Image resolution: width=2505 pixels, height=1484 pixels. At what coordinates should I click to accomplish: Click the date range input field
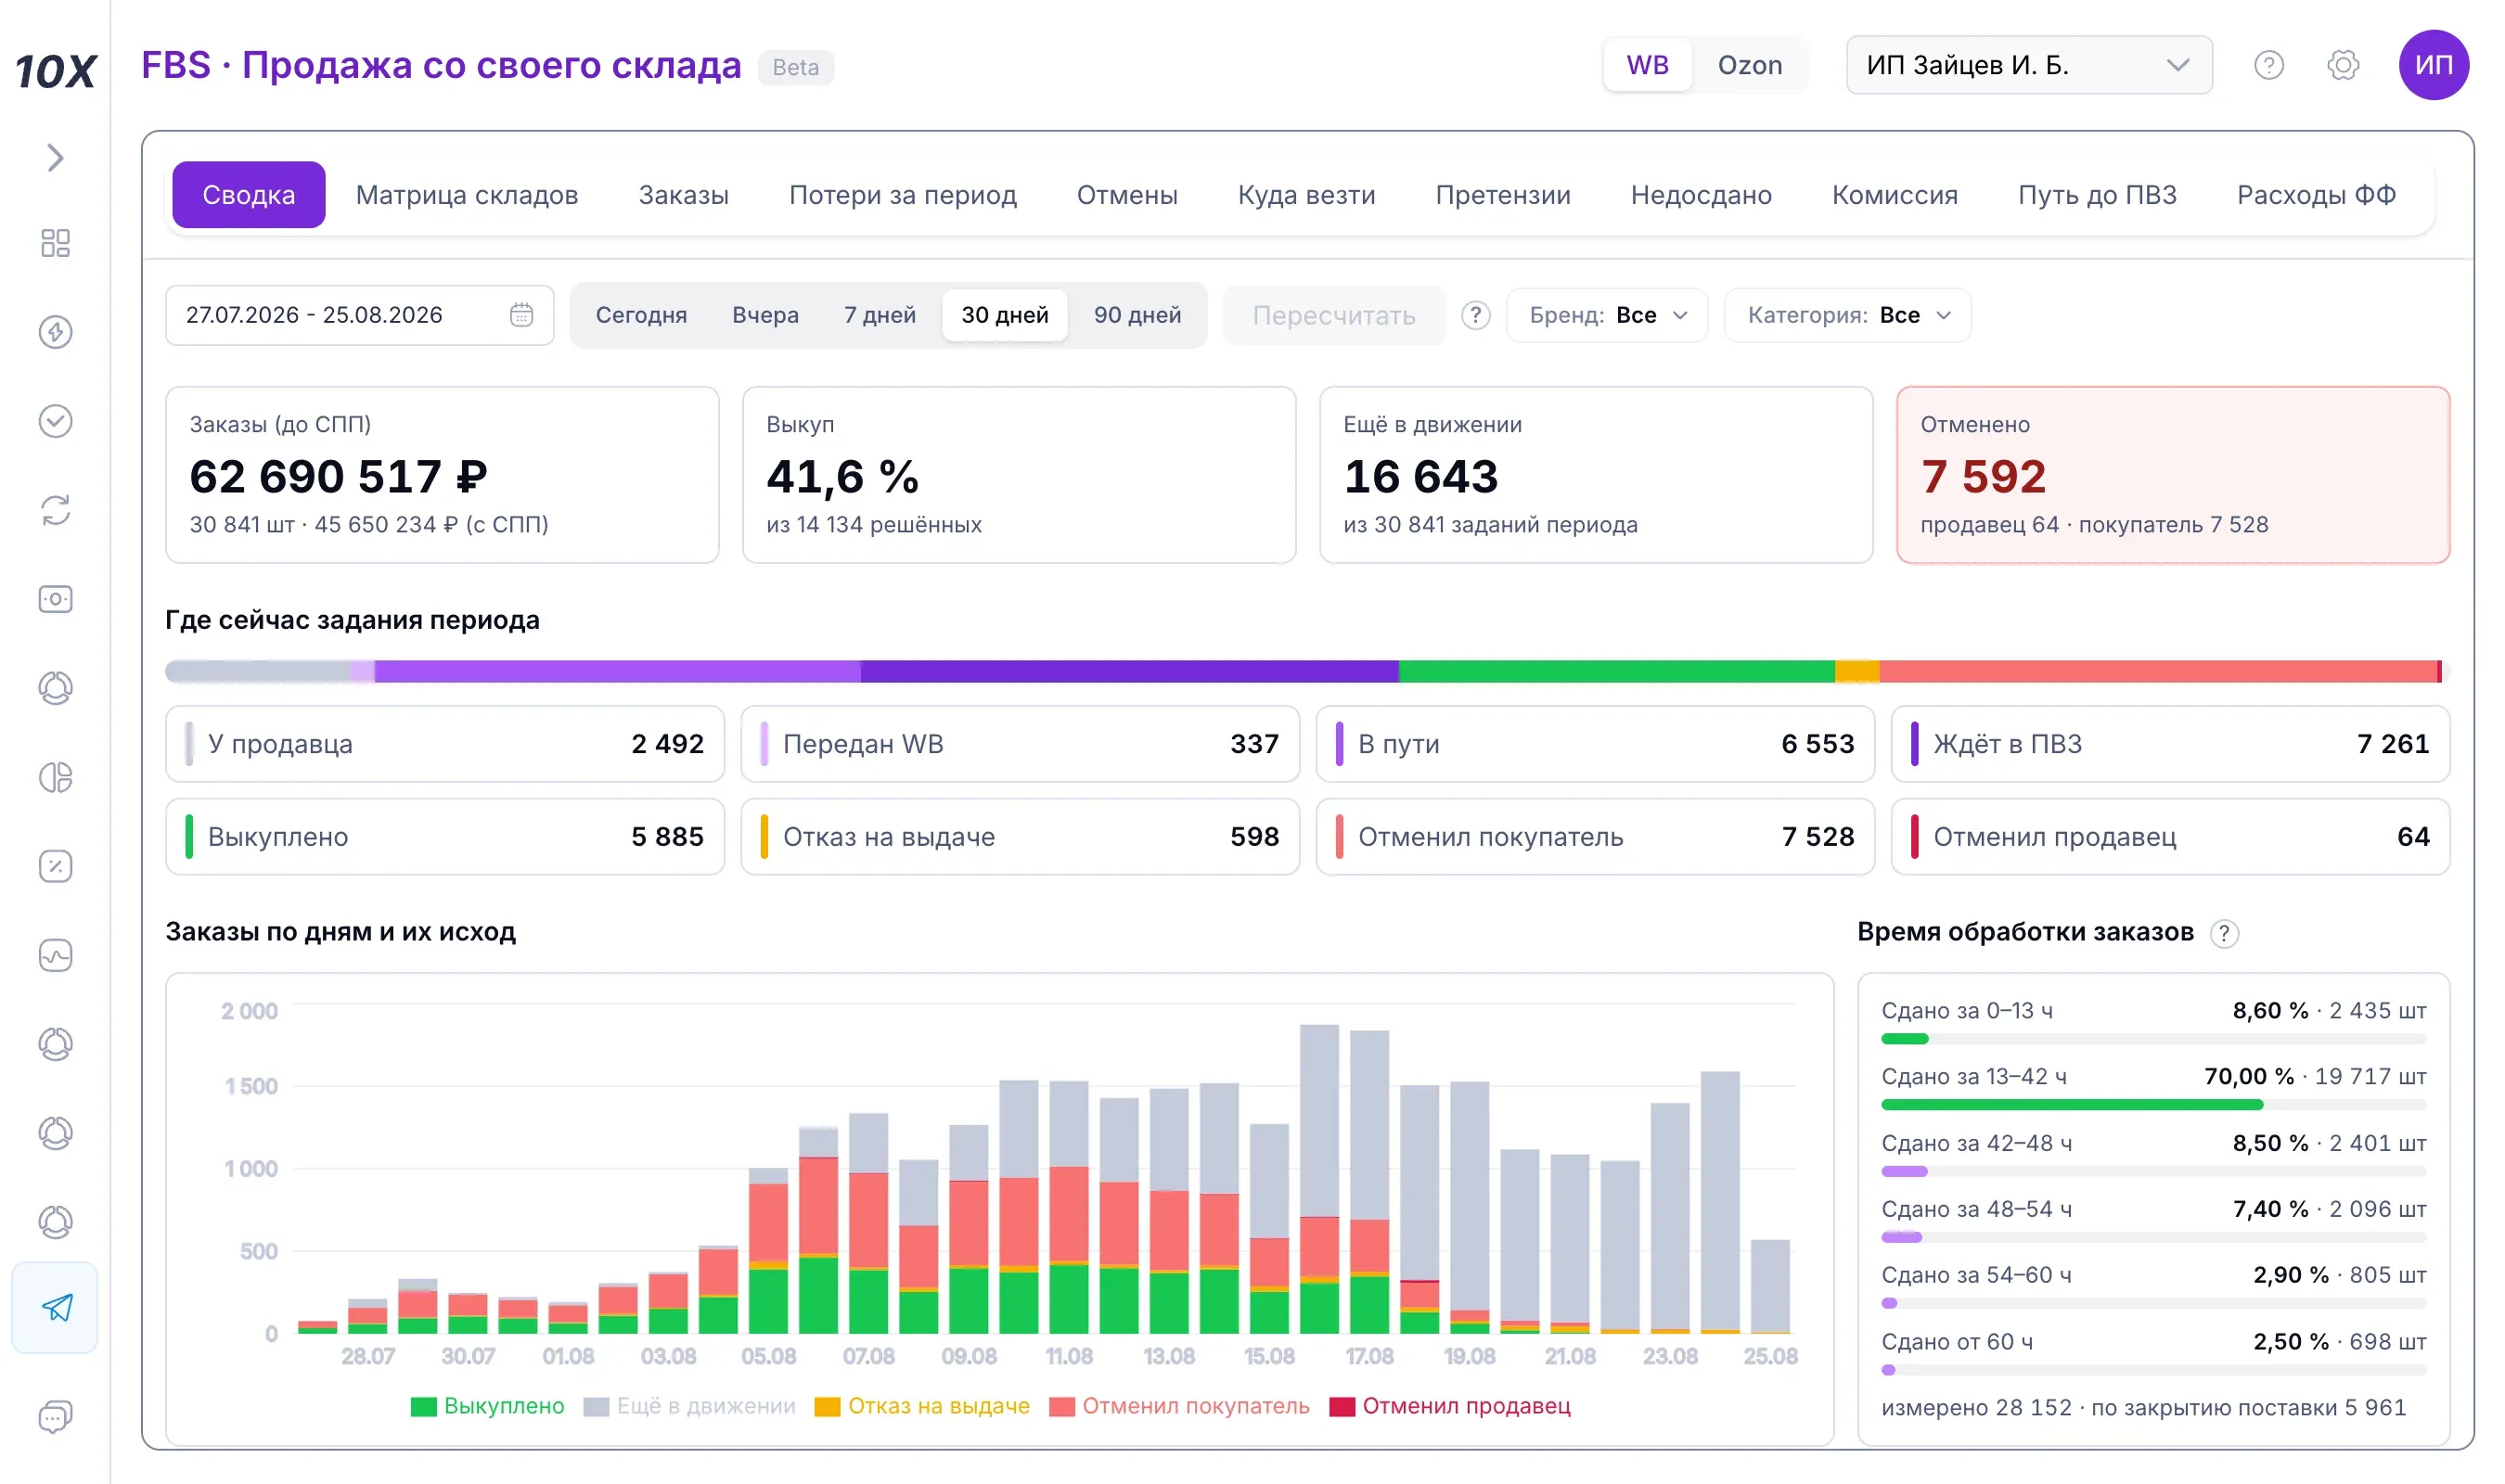tap(359, 315)
